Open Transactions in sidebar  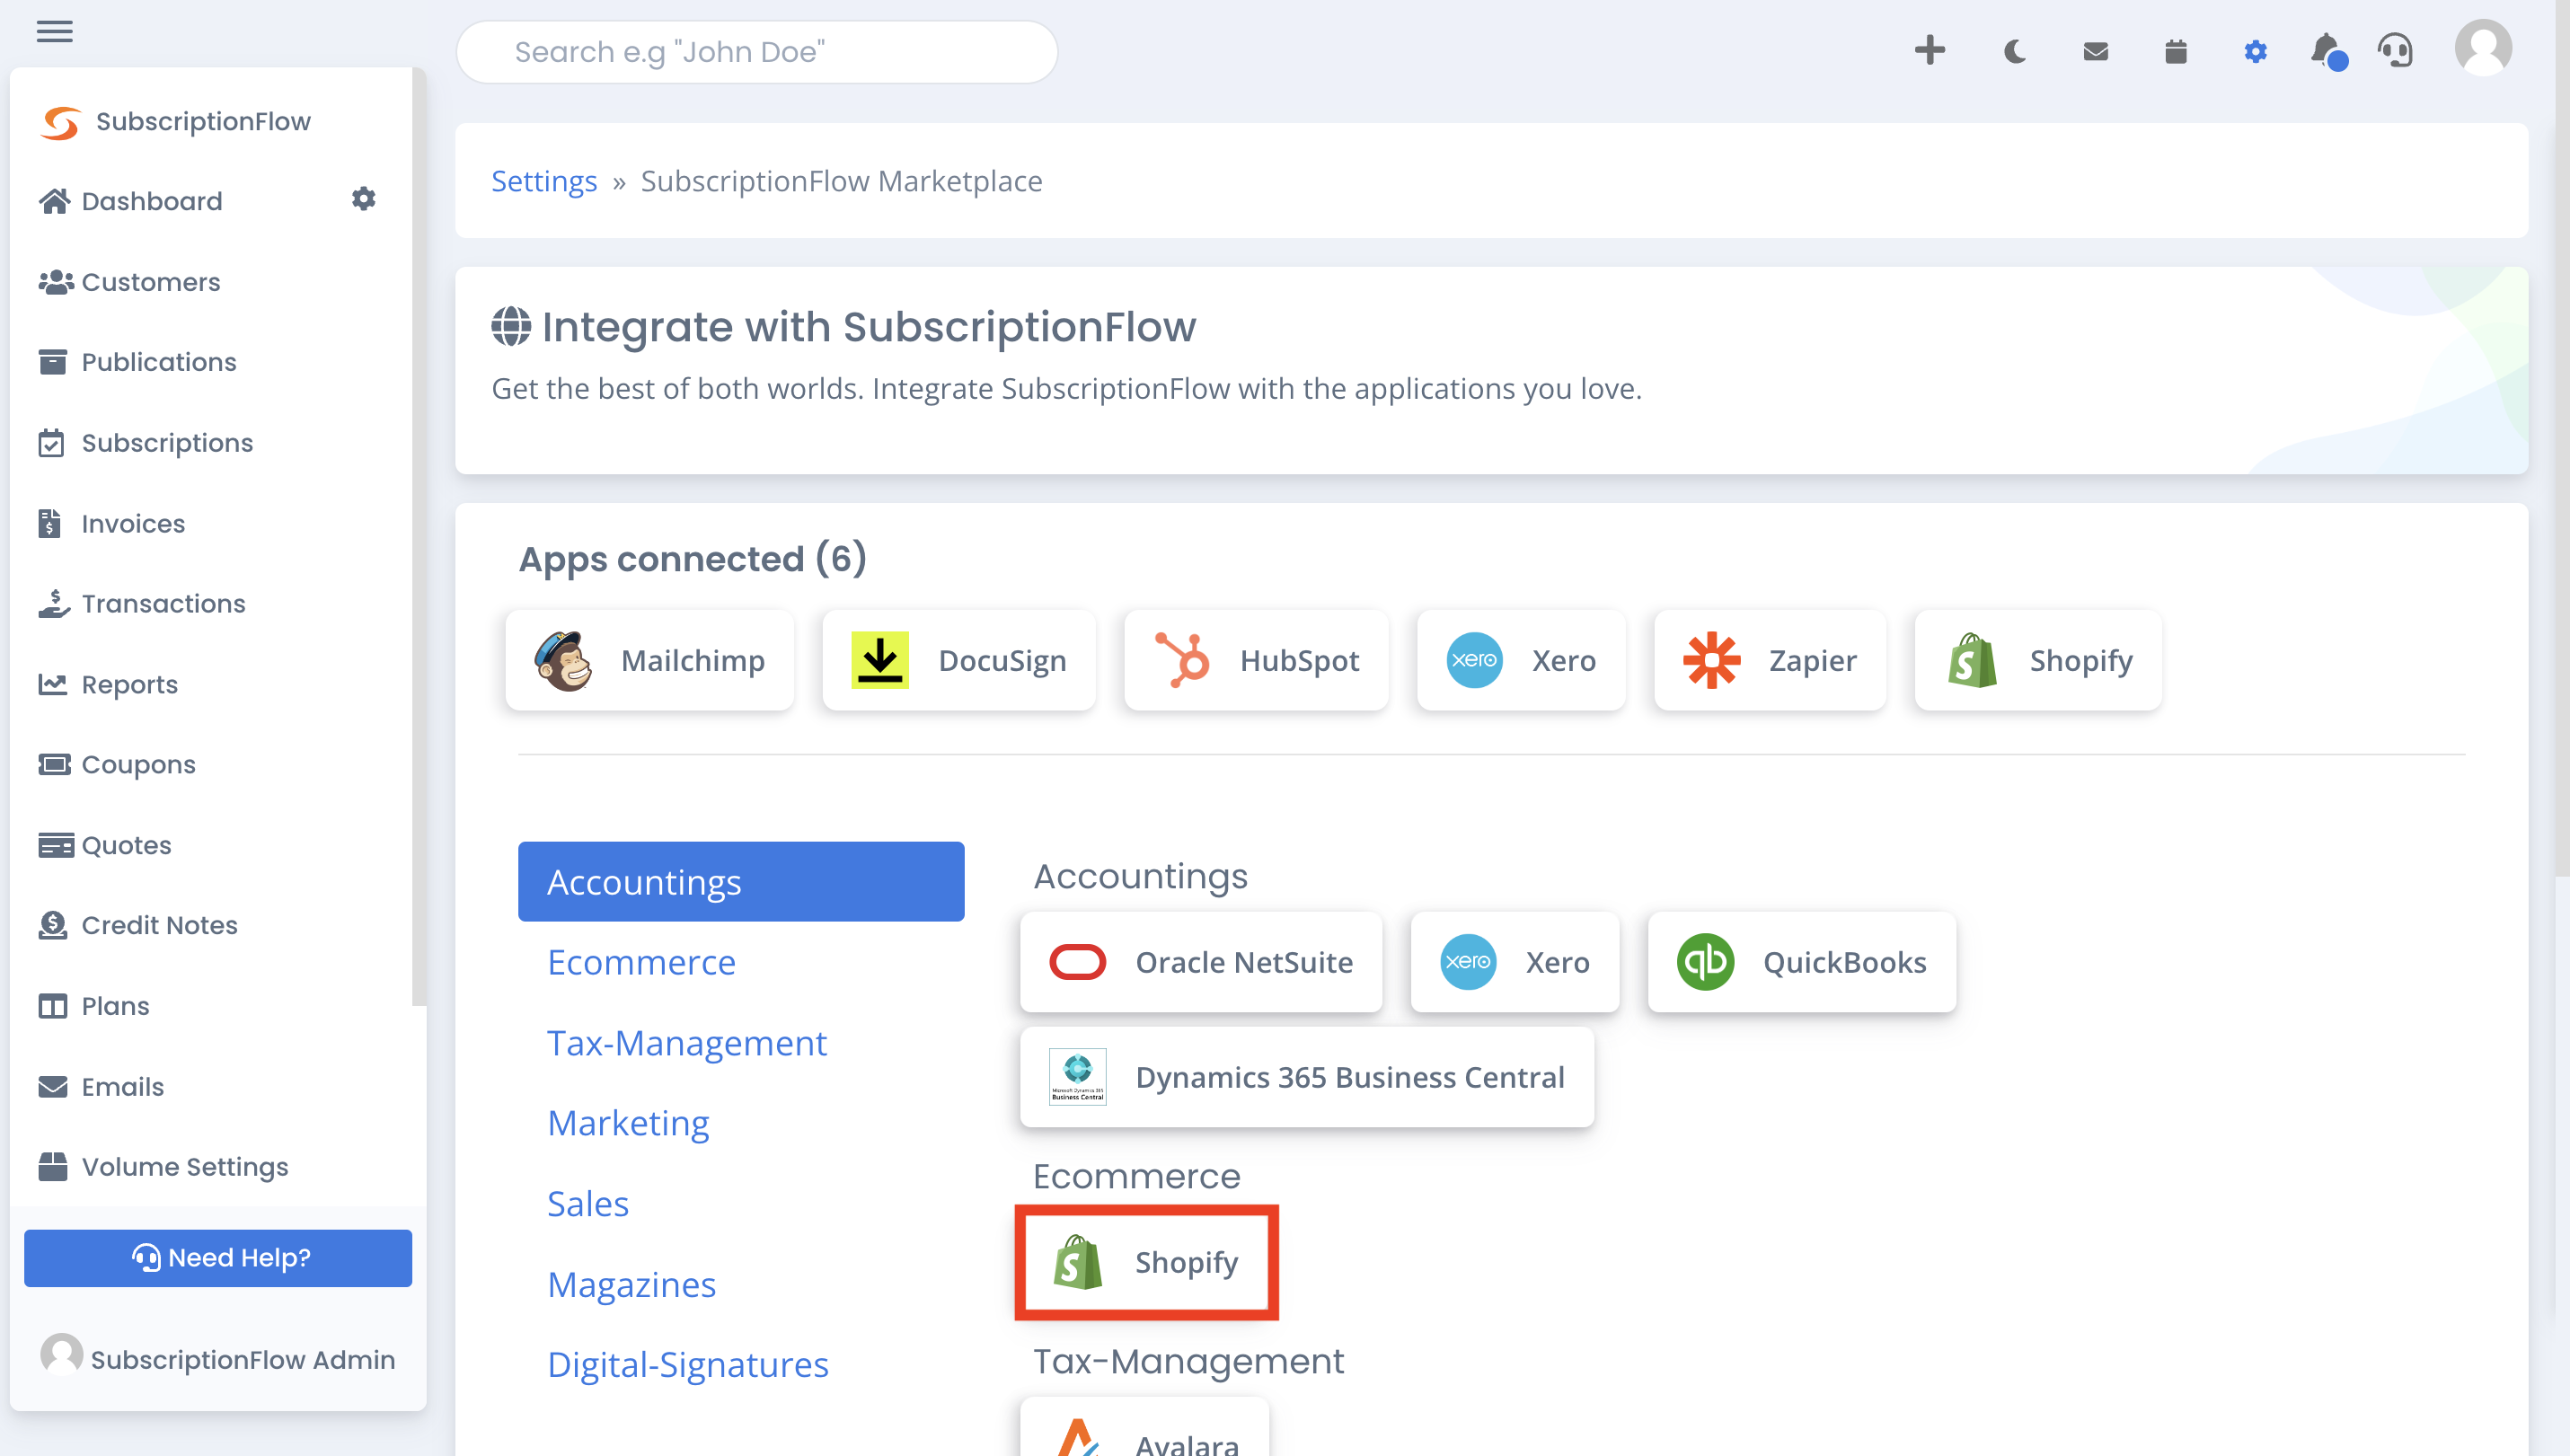pos(141,604)
